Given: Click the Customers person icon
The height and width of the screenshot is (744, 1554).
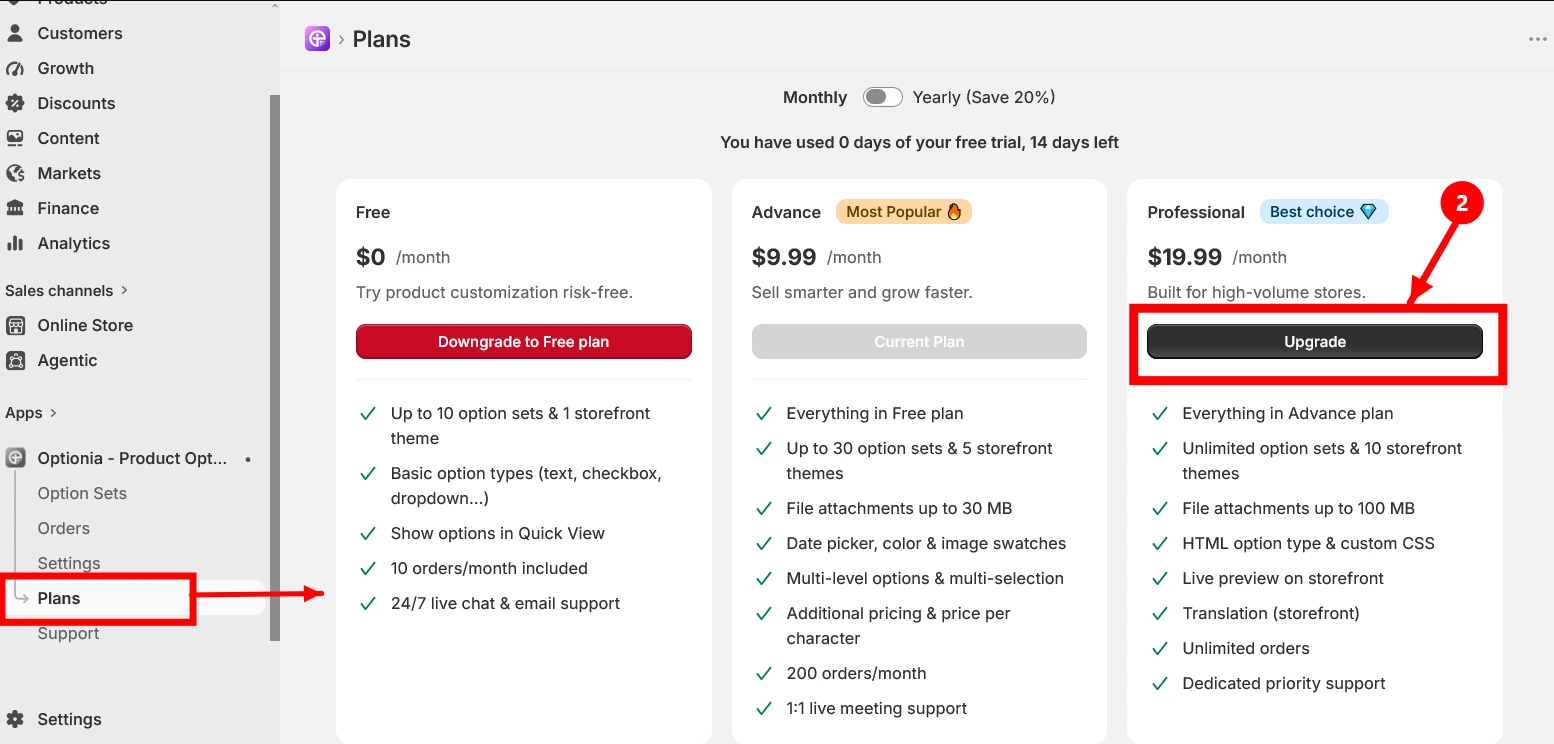Looking at the screenshot, I should (15, 33).
